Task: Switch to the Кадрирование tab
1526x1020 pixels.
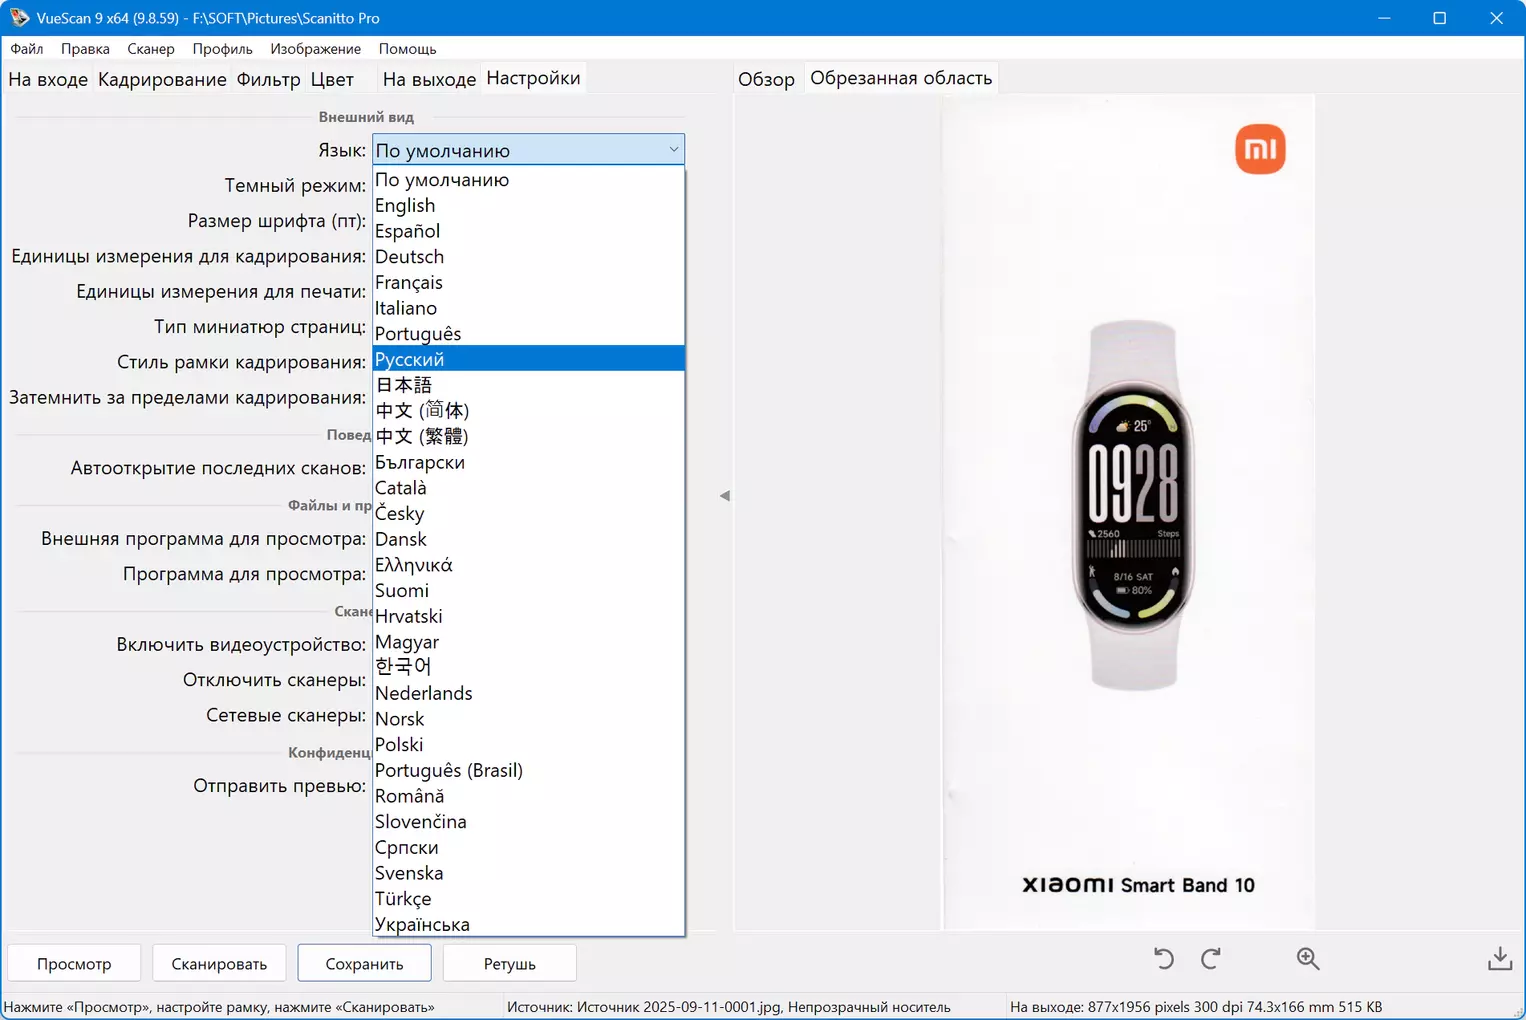Action: [x=162, y=79]
